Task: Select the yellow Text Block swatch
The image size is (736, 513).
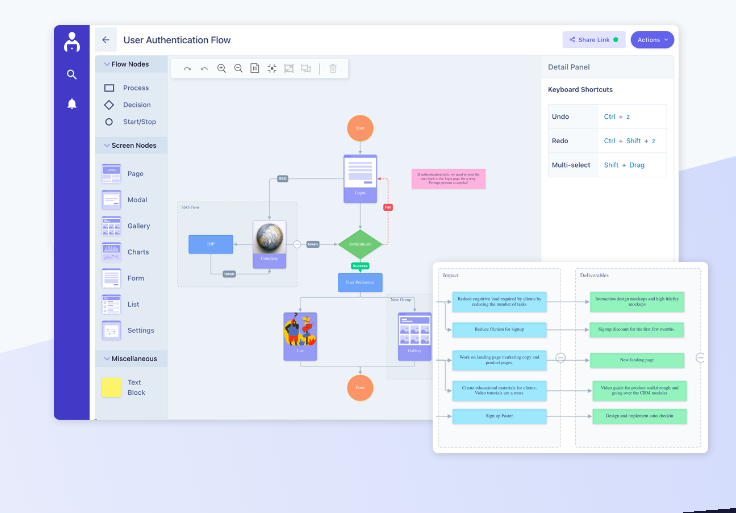Action: click(111, 388)
